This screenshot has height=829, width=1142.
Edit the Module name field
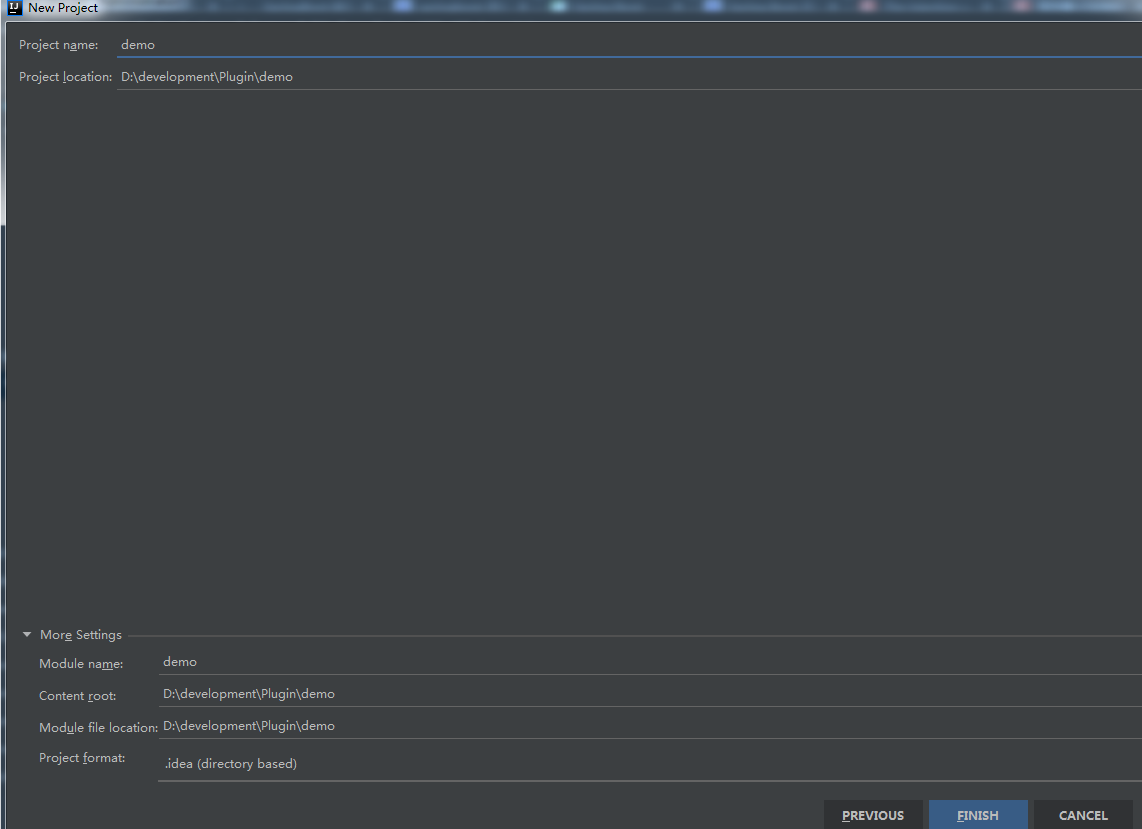pyautogui.click(x=650, y=661)
